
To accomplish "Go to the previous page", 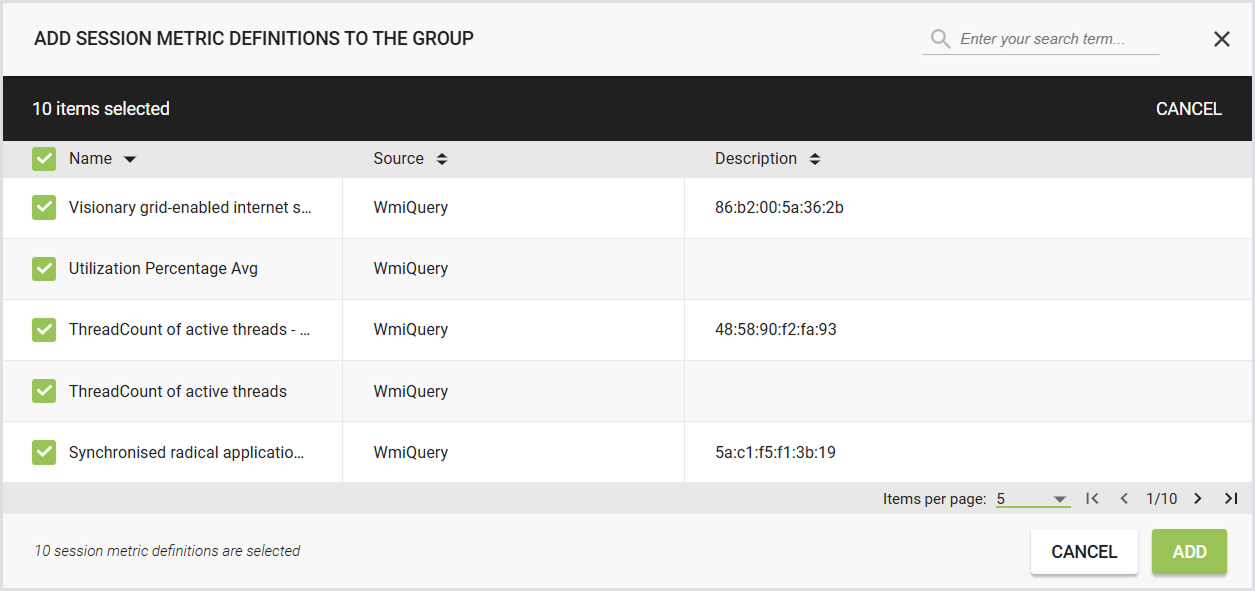I will point(1124,498).
